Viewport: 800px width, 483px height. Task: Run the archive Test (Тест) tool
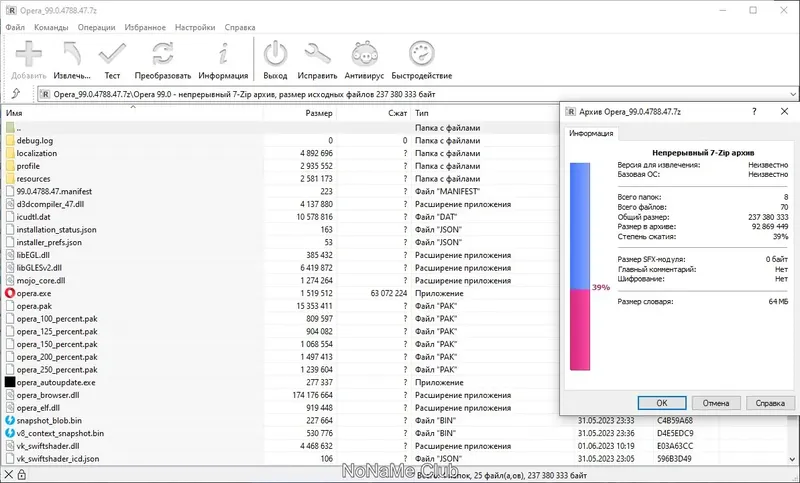(112, 54)
